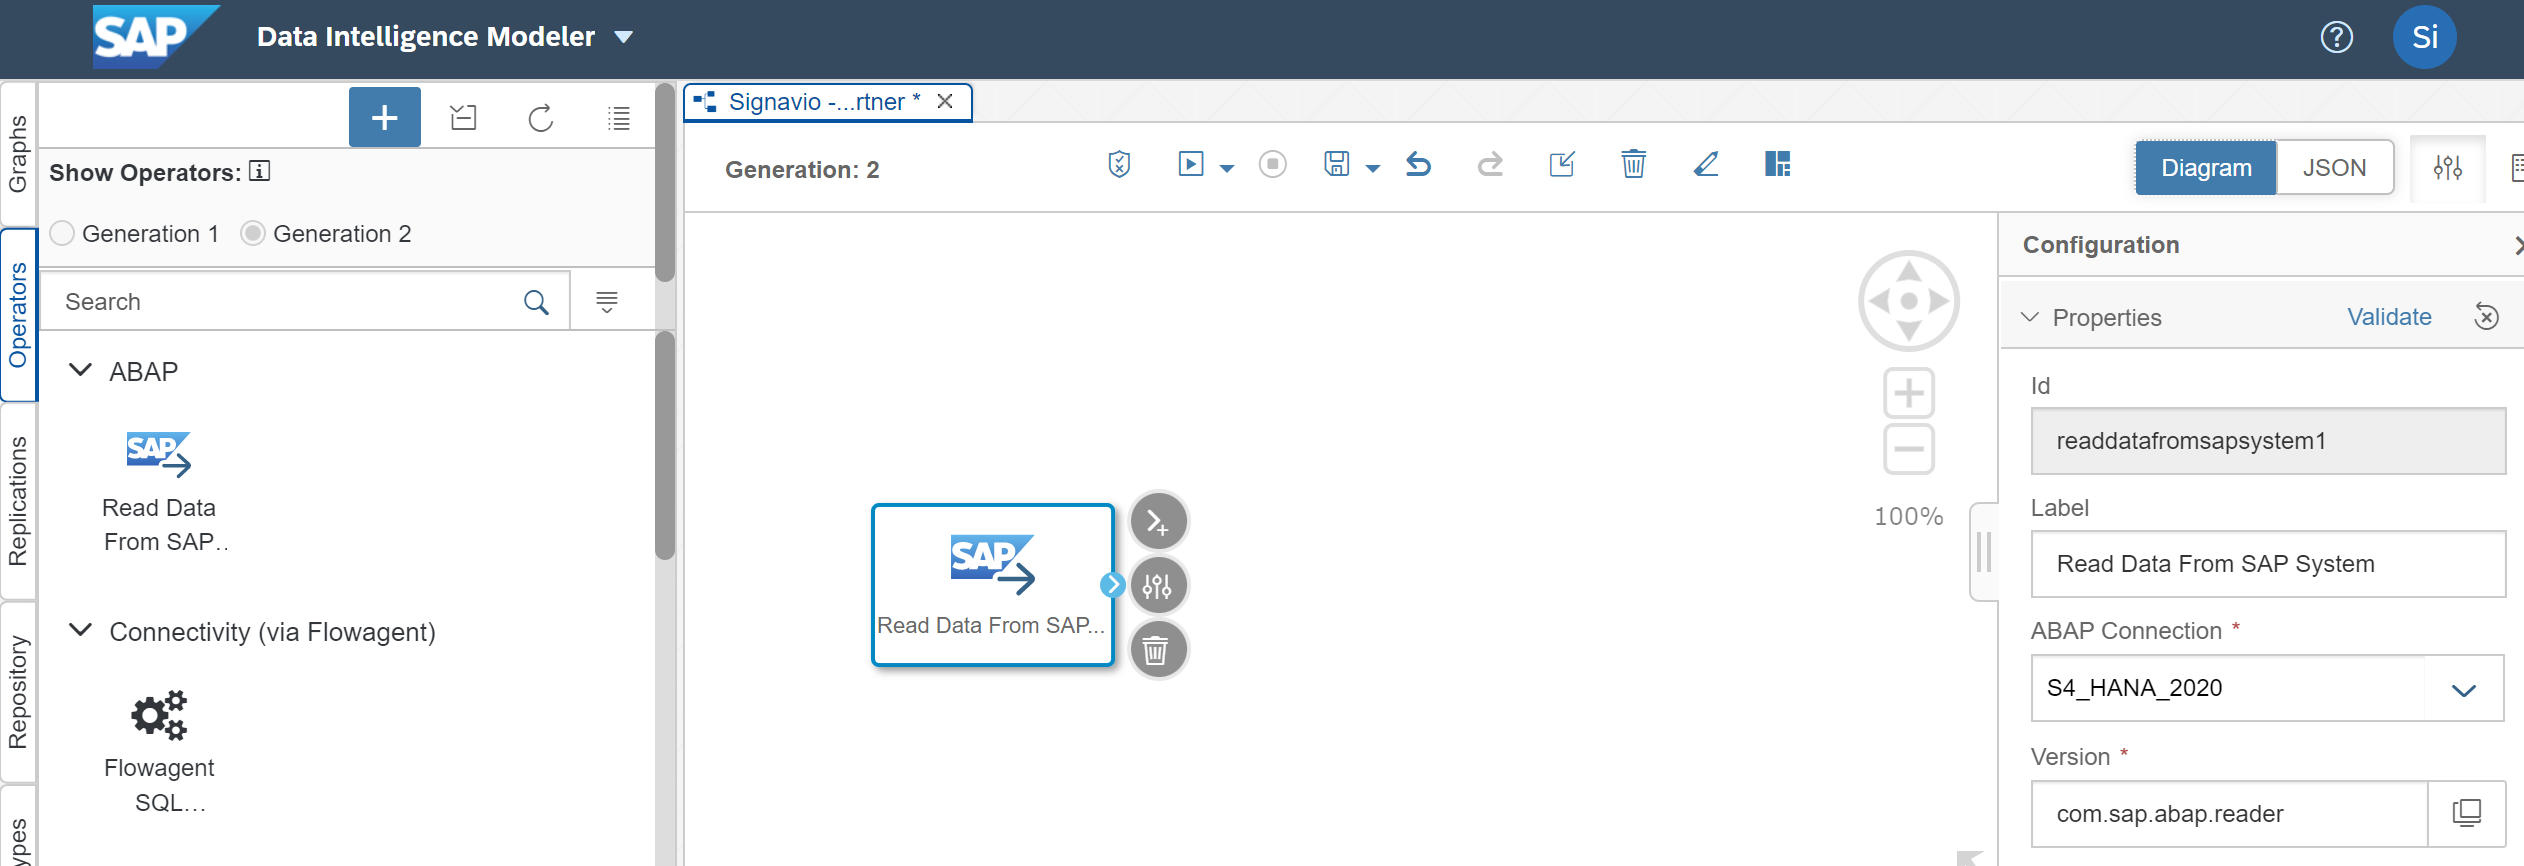Image resolution: width=2524 pixels, height=866 pixels.
Task: Click the blue plus add button
Action: pyautogui.click(x=384, y=118)
